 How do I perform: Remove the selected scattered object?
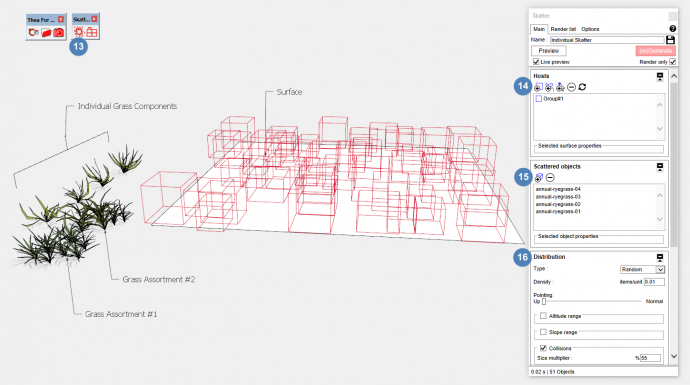(550, 177)
